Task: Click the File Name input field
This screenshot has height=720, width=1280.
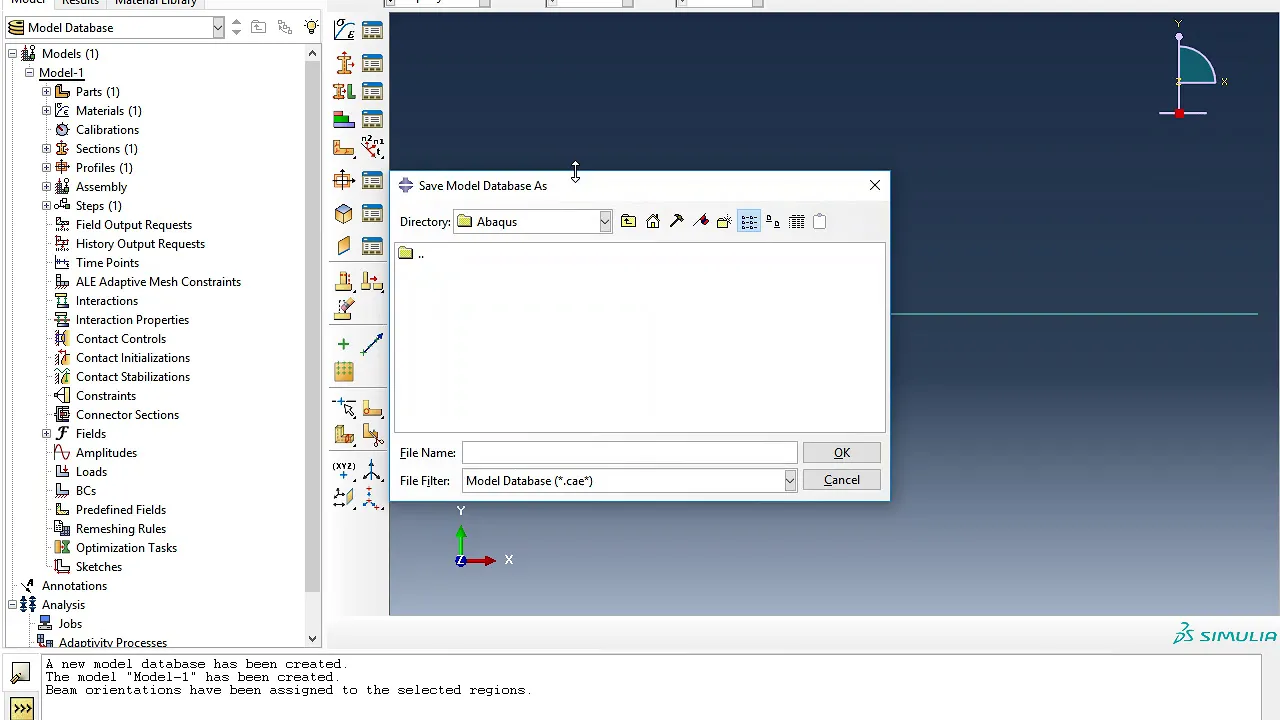Action: [x=629, y=453]
